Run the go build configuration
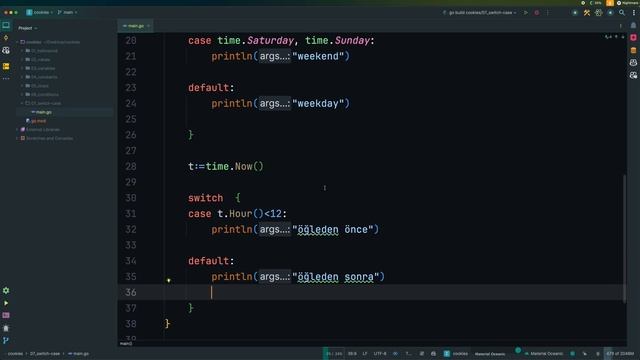 [x=526, y=13]
